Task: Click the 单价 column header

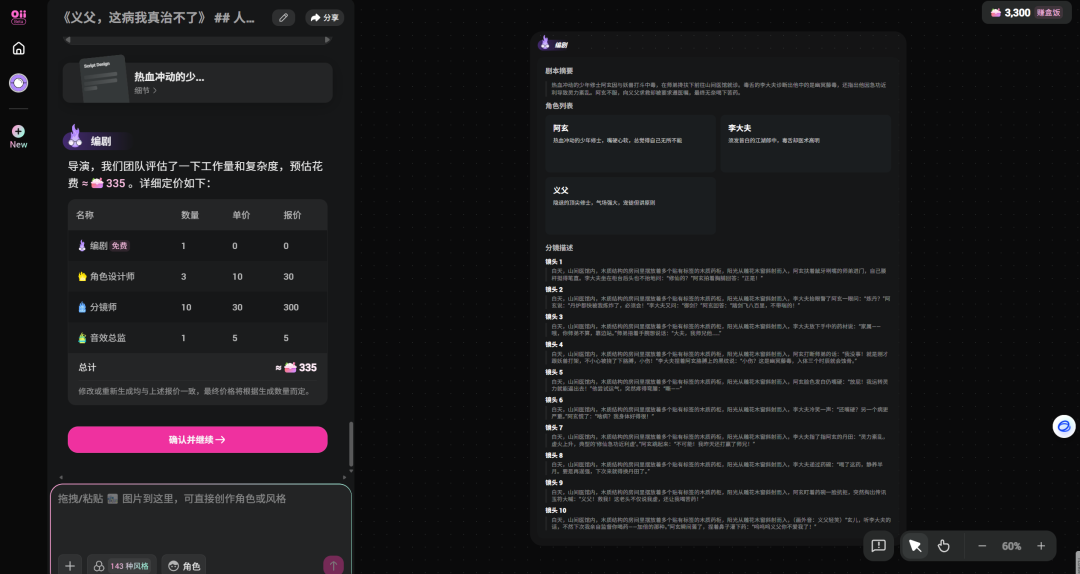Action: click(x=241, y=215)
